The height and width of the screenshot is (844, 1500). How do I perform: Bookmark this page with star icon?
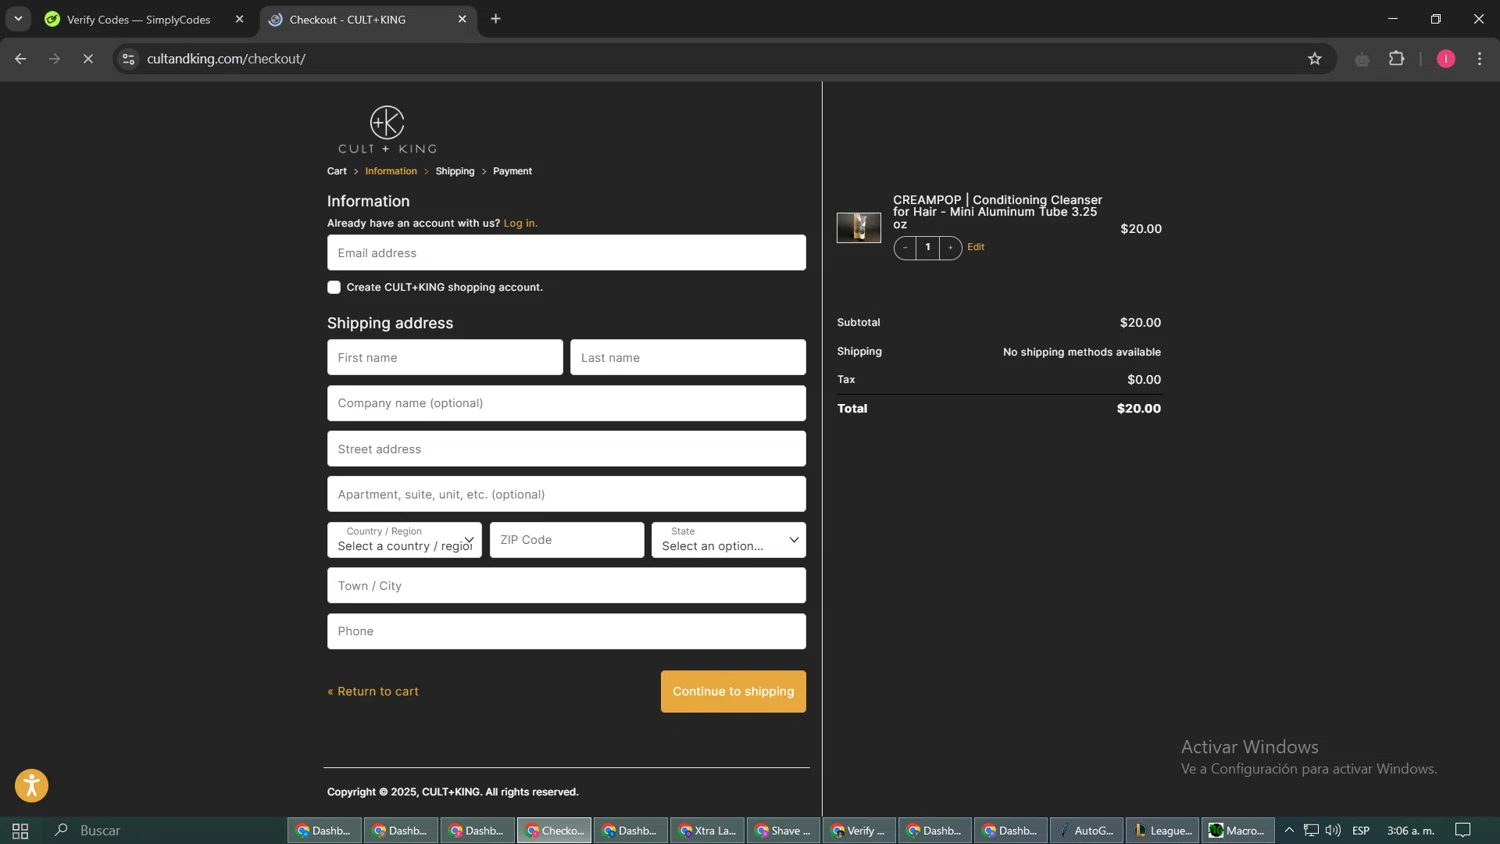coord(1315,59)
